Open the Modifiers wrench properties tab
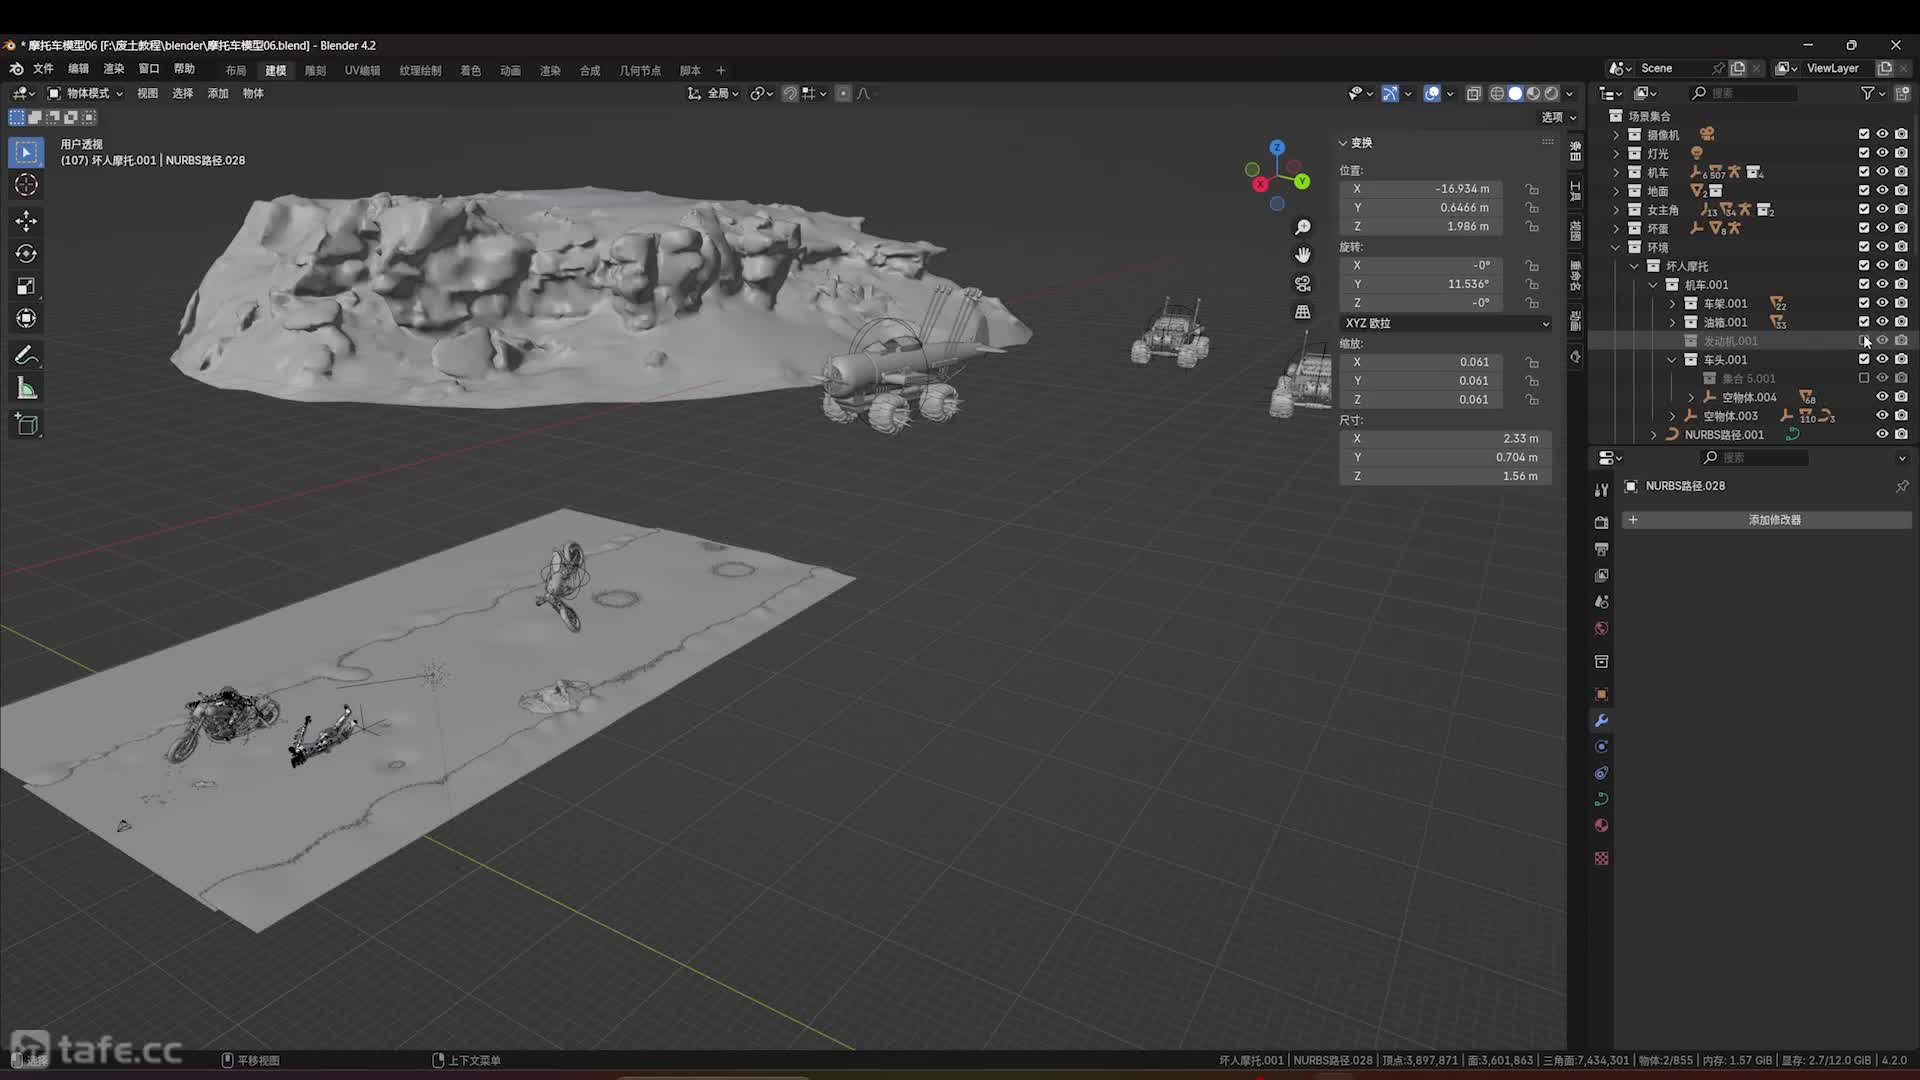Viewport: 1920px width, 1080px height. click(x=1601, y=720)
